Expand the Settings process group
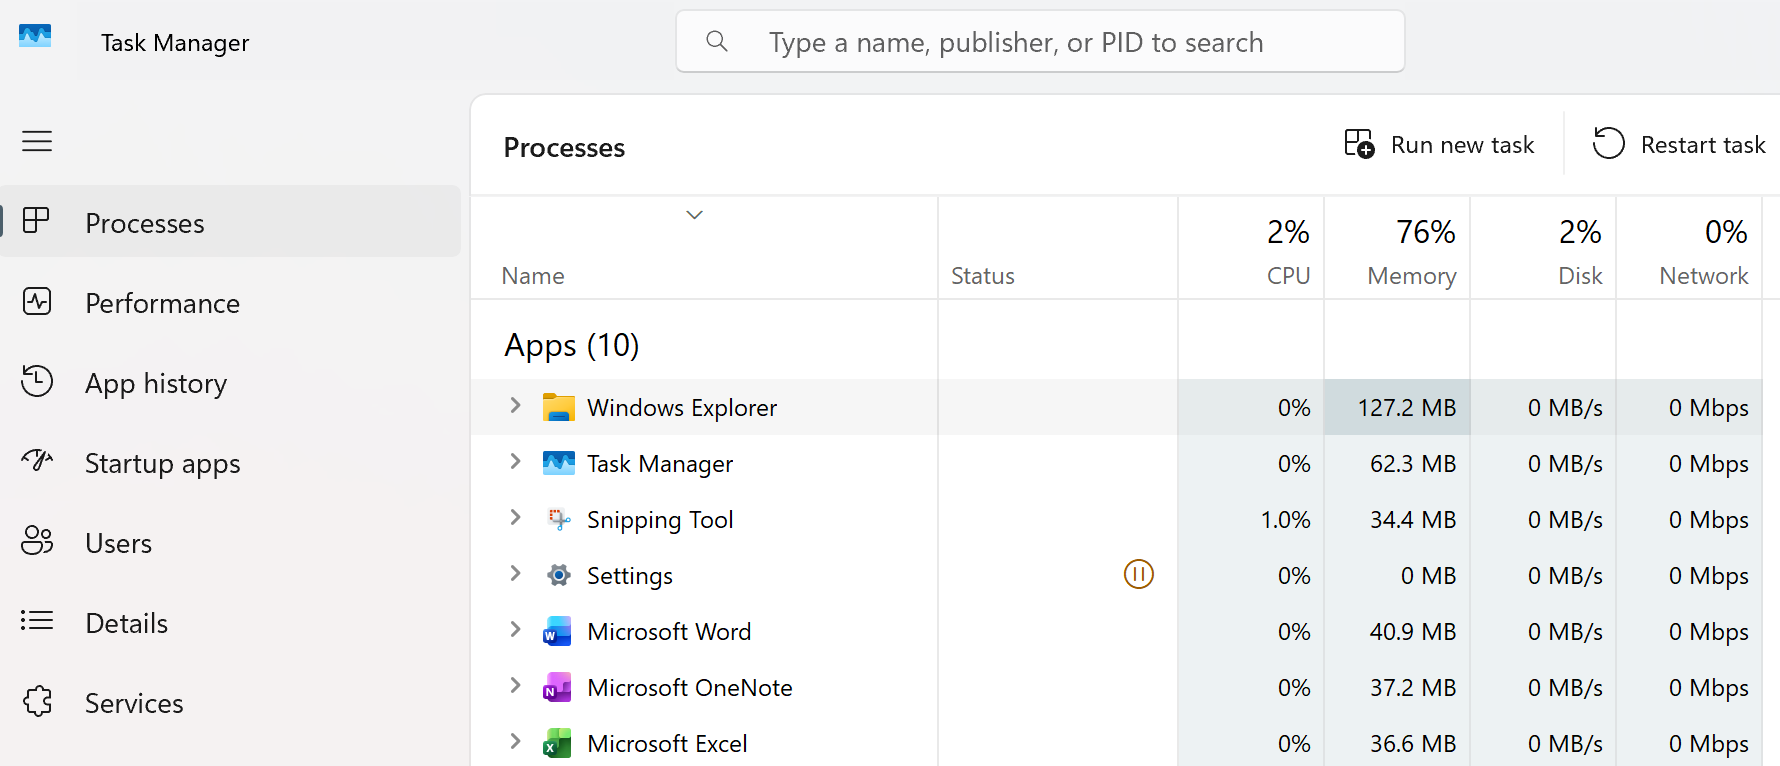The height and width of the screenshot is (766, 1780). (515, 573)
